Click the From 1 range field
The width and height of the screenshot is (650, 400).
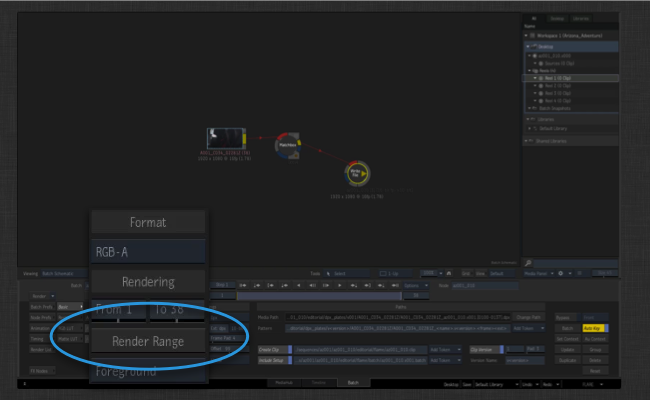(x=119, y=310)
